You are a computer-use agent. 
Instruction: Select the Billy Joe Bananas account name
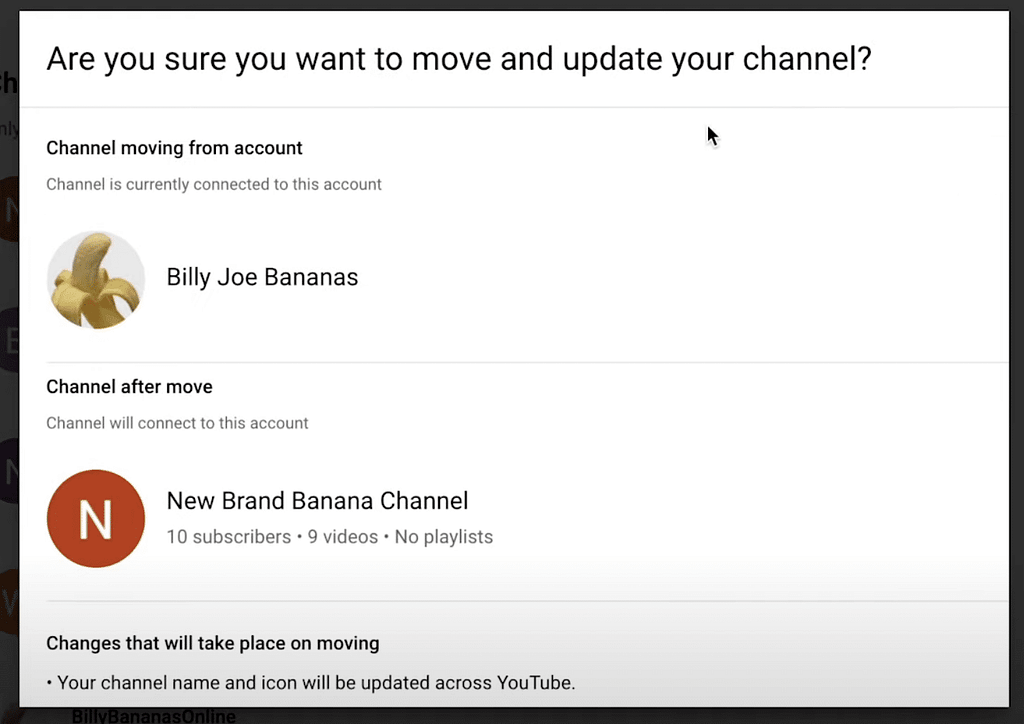click(x=262, y=277)
